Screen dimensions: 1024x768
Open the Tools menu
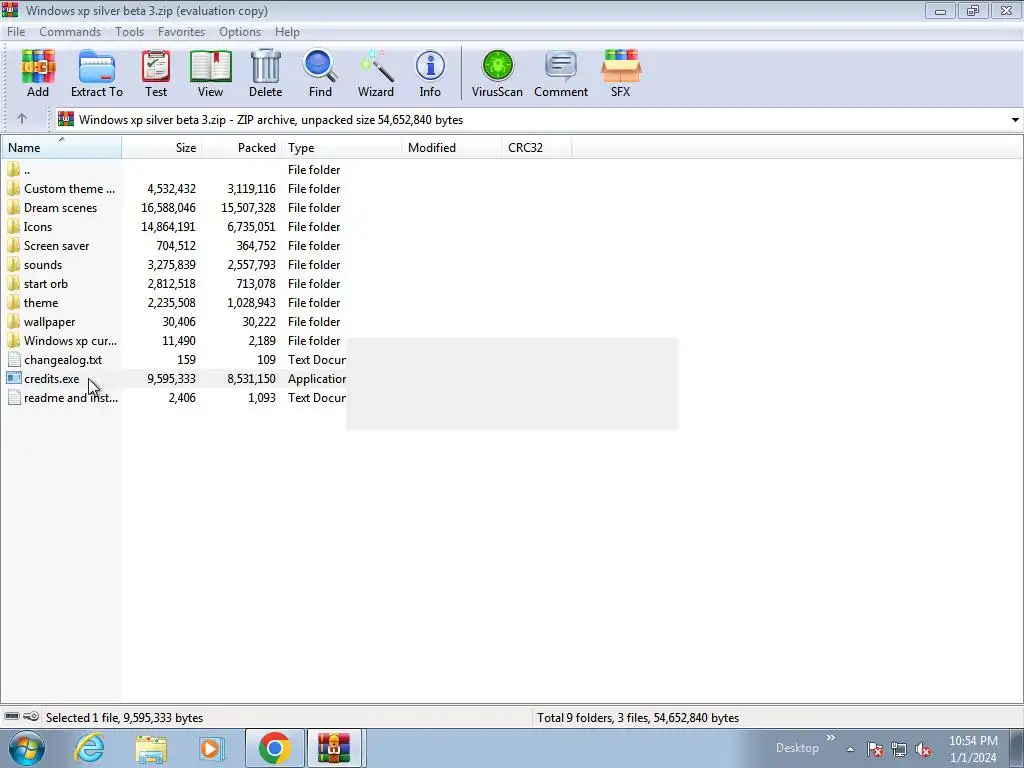point(129,31)
